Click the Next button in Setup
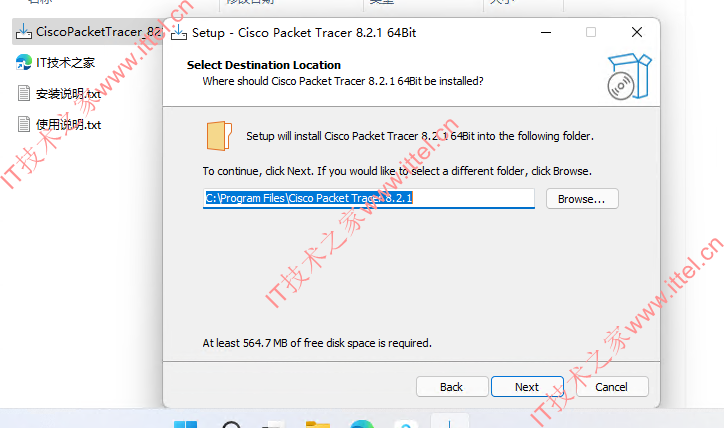724x428 pixels. [527, 386]
